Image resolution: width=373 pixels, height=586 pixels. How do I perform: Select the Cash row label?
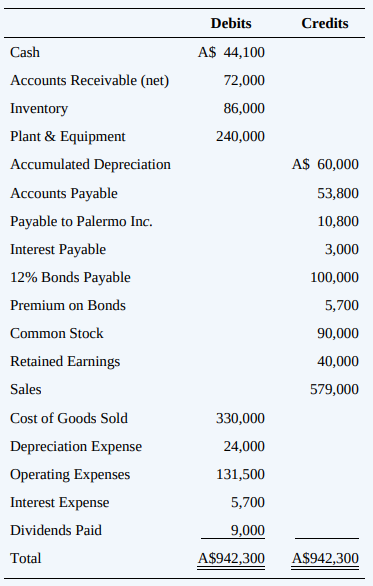click(x=25, y=52)
